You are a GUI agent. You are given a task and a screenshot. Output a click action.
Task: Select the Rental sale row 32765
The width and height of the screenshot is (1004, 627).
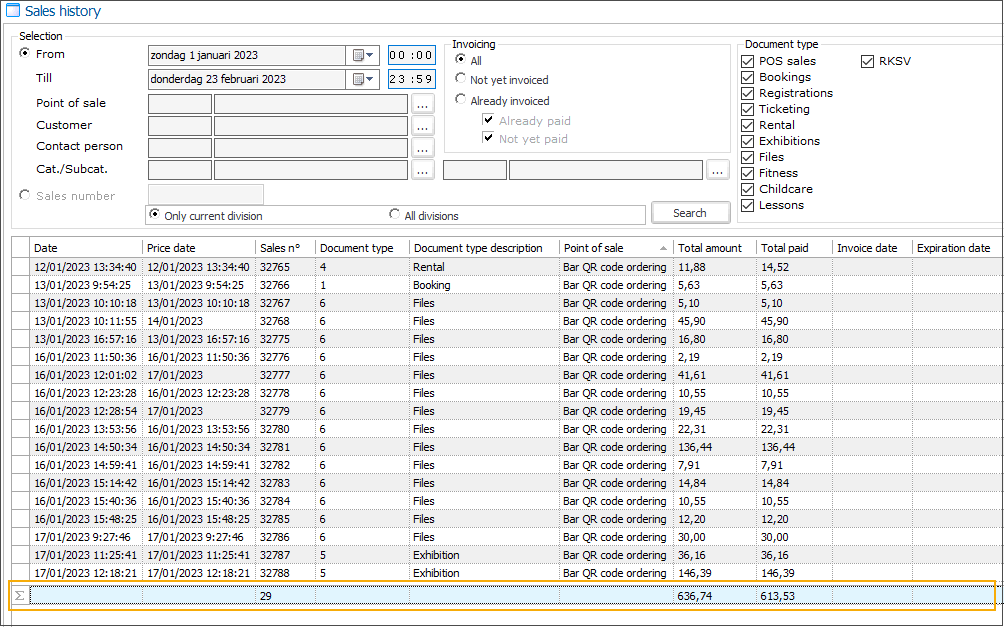point(300,267)
